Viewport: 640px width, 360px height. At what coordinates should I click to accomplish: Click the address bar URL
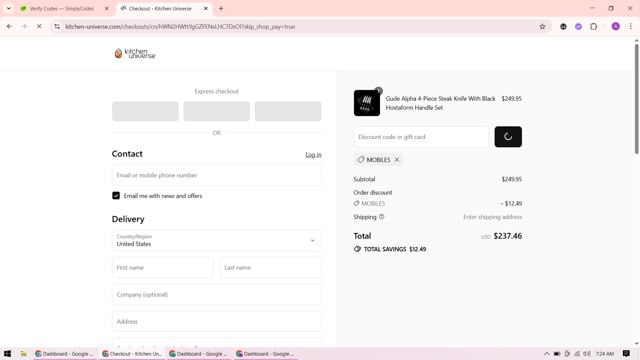[x=180, y=27]
